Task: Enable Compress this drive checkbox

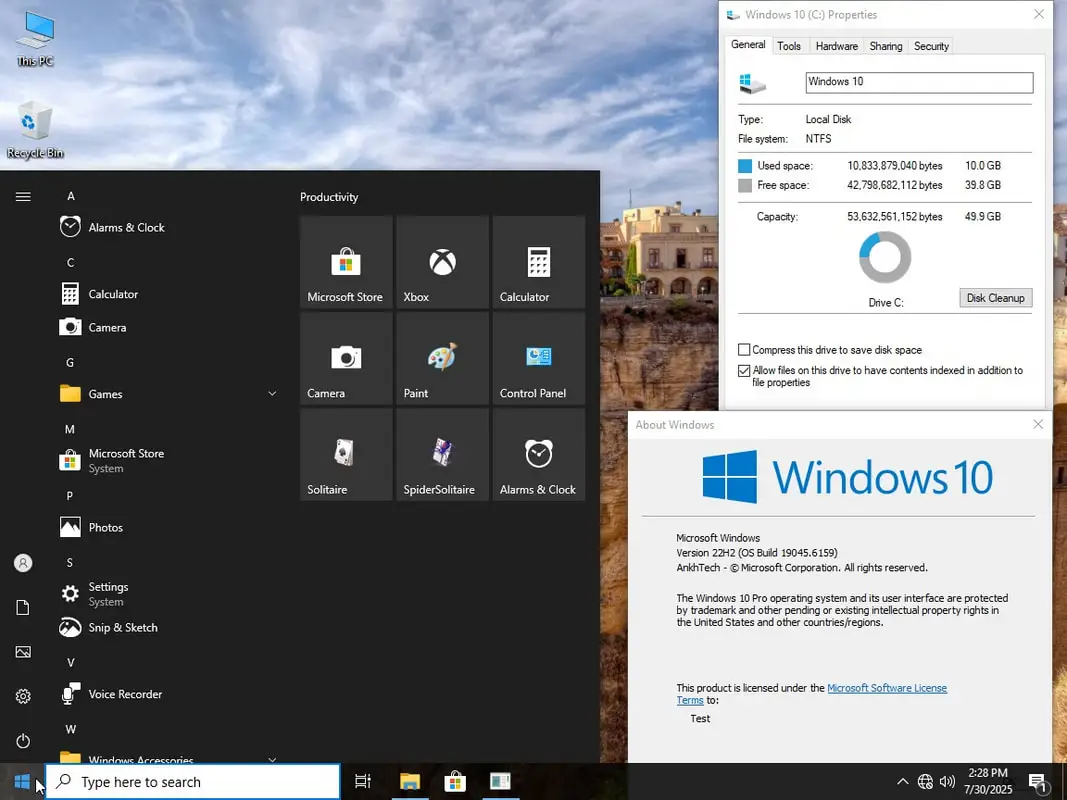Action: [744, 350]
